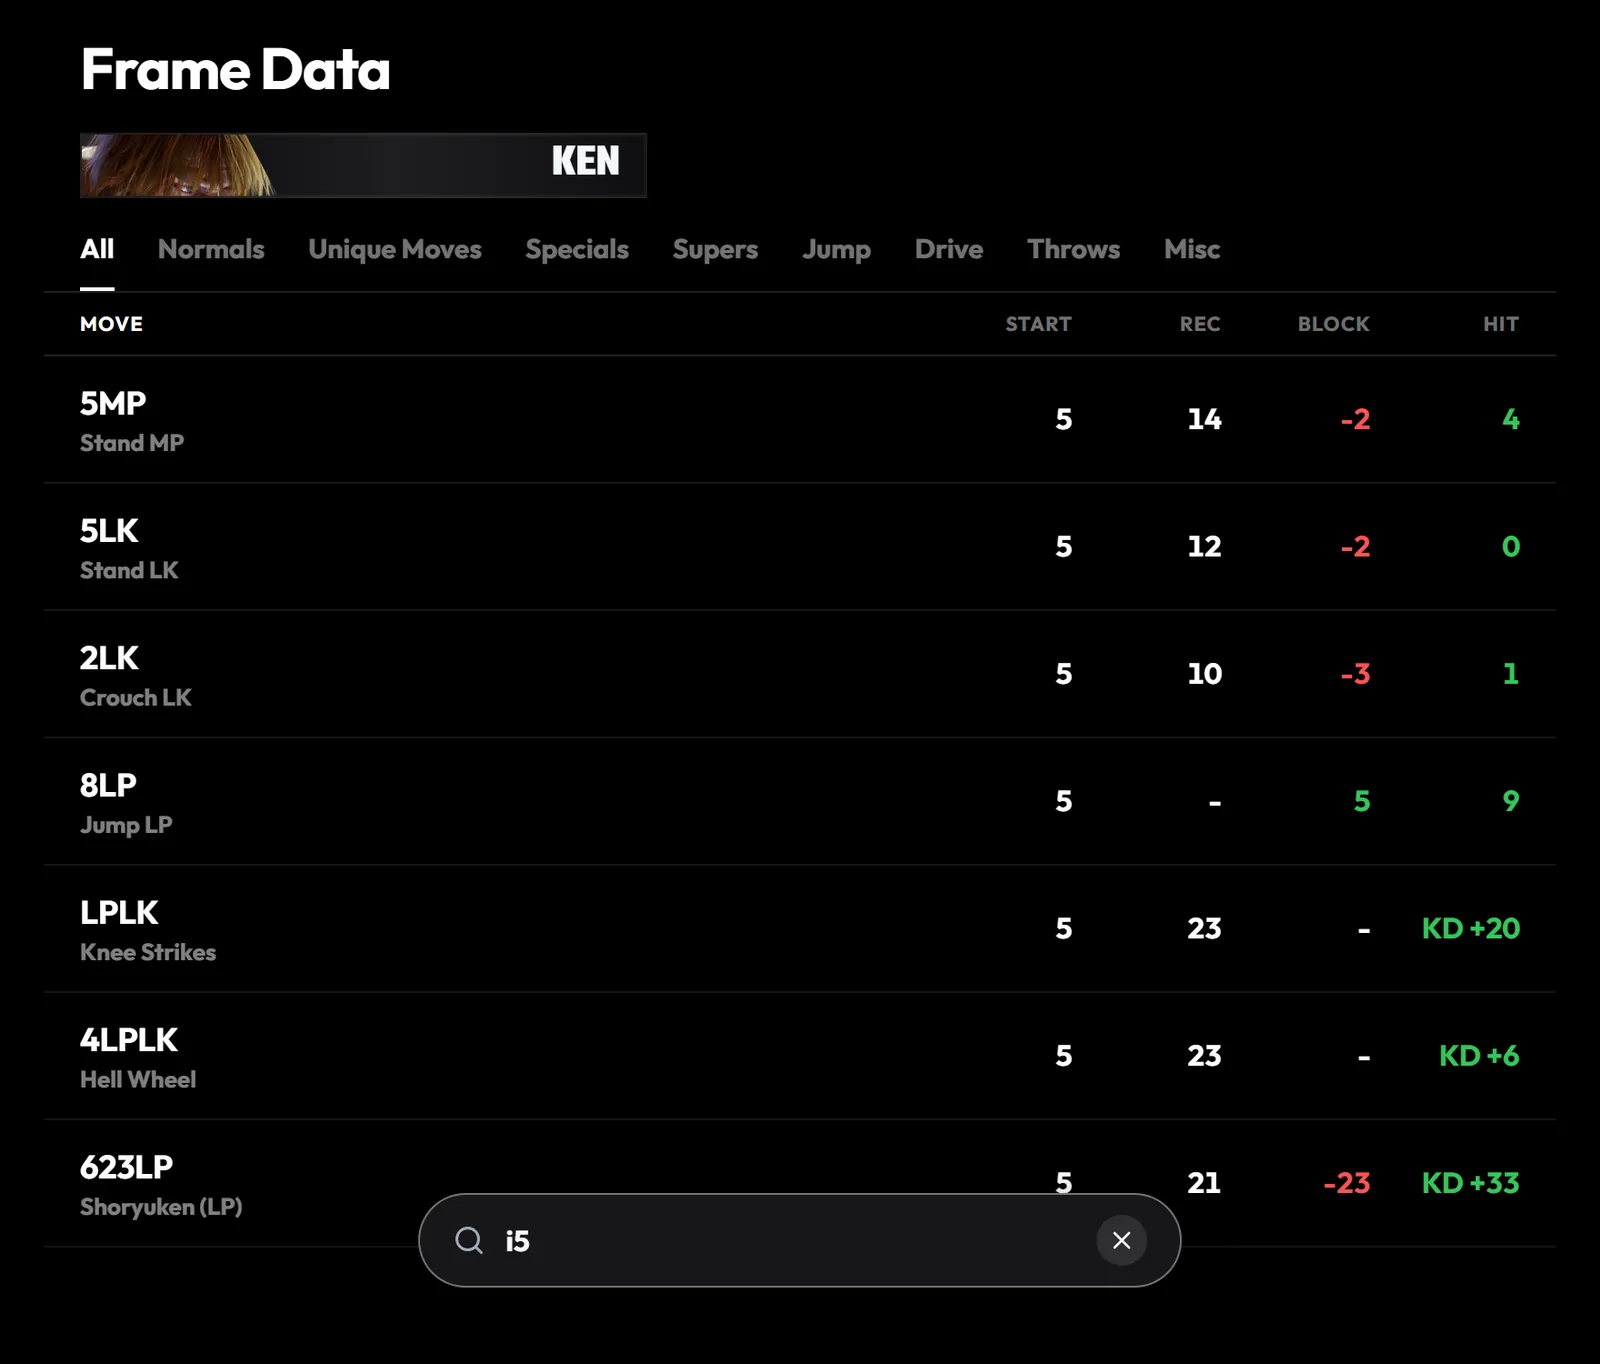Screen dimensions: 1600x1364
Task: Click the Hell Wheel subtitle
Action: pos(138,1079)
